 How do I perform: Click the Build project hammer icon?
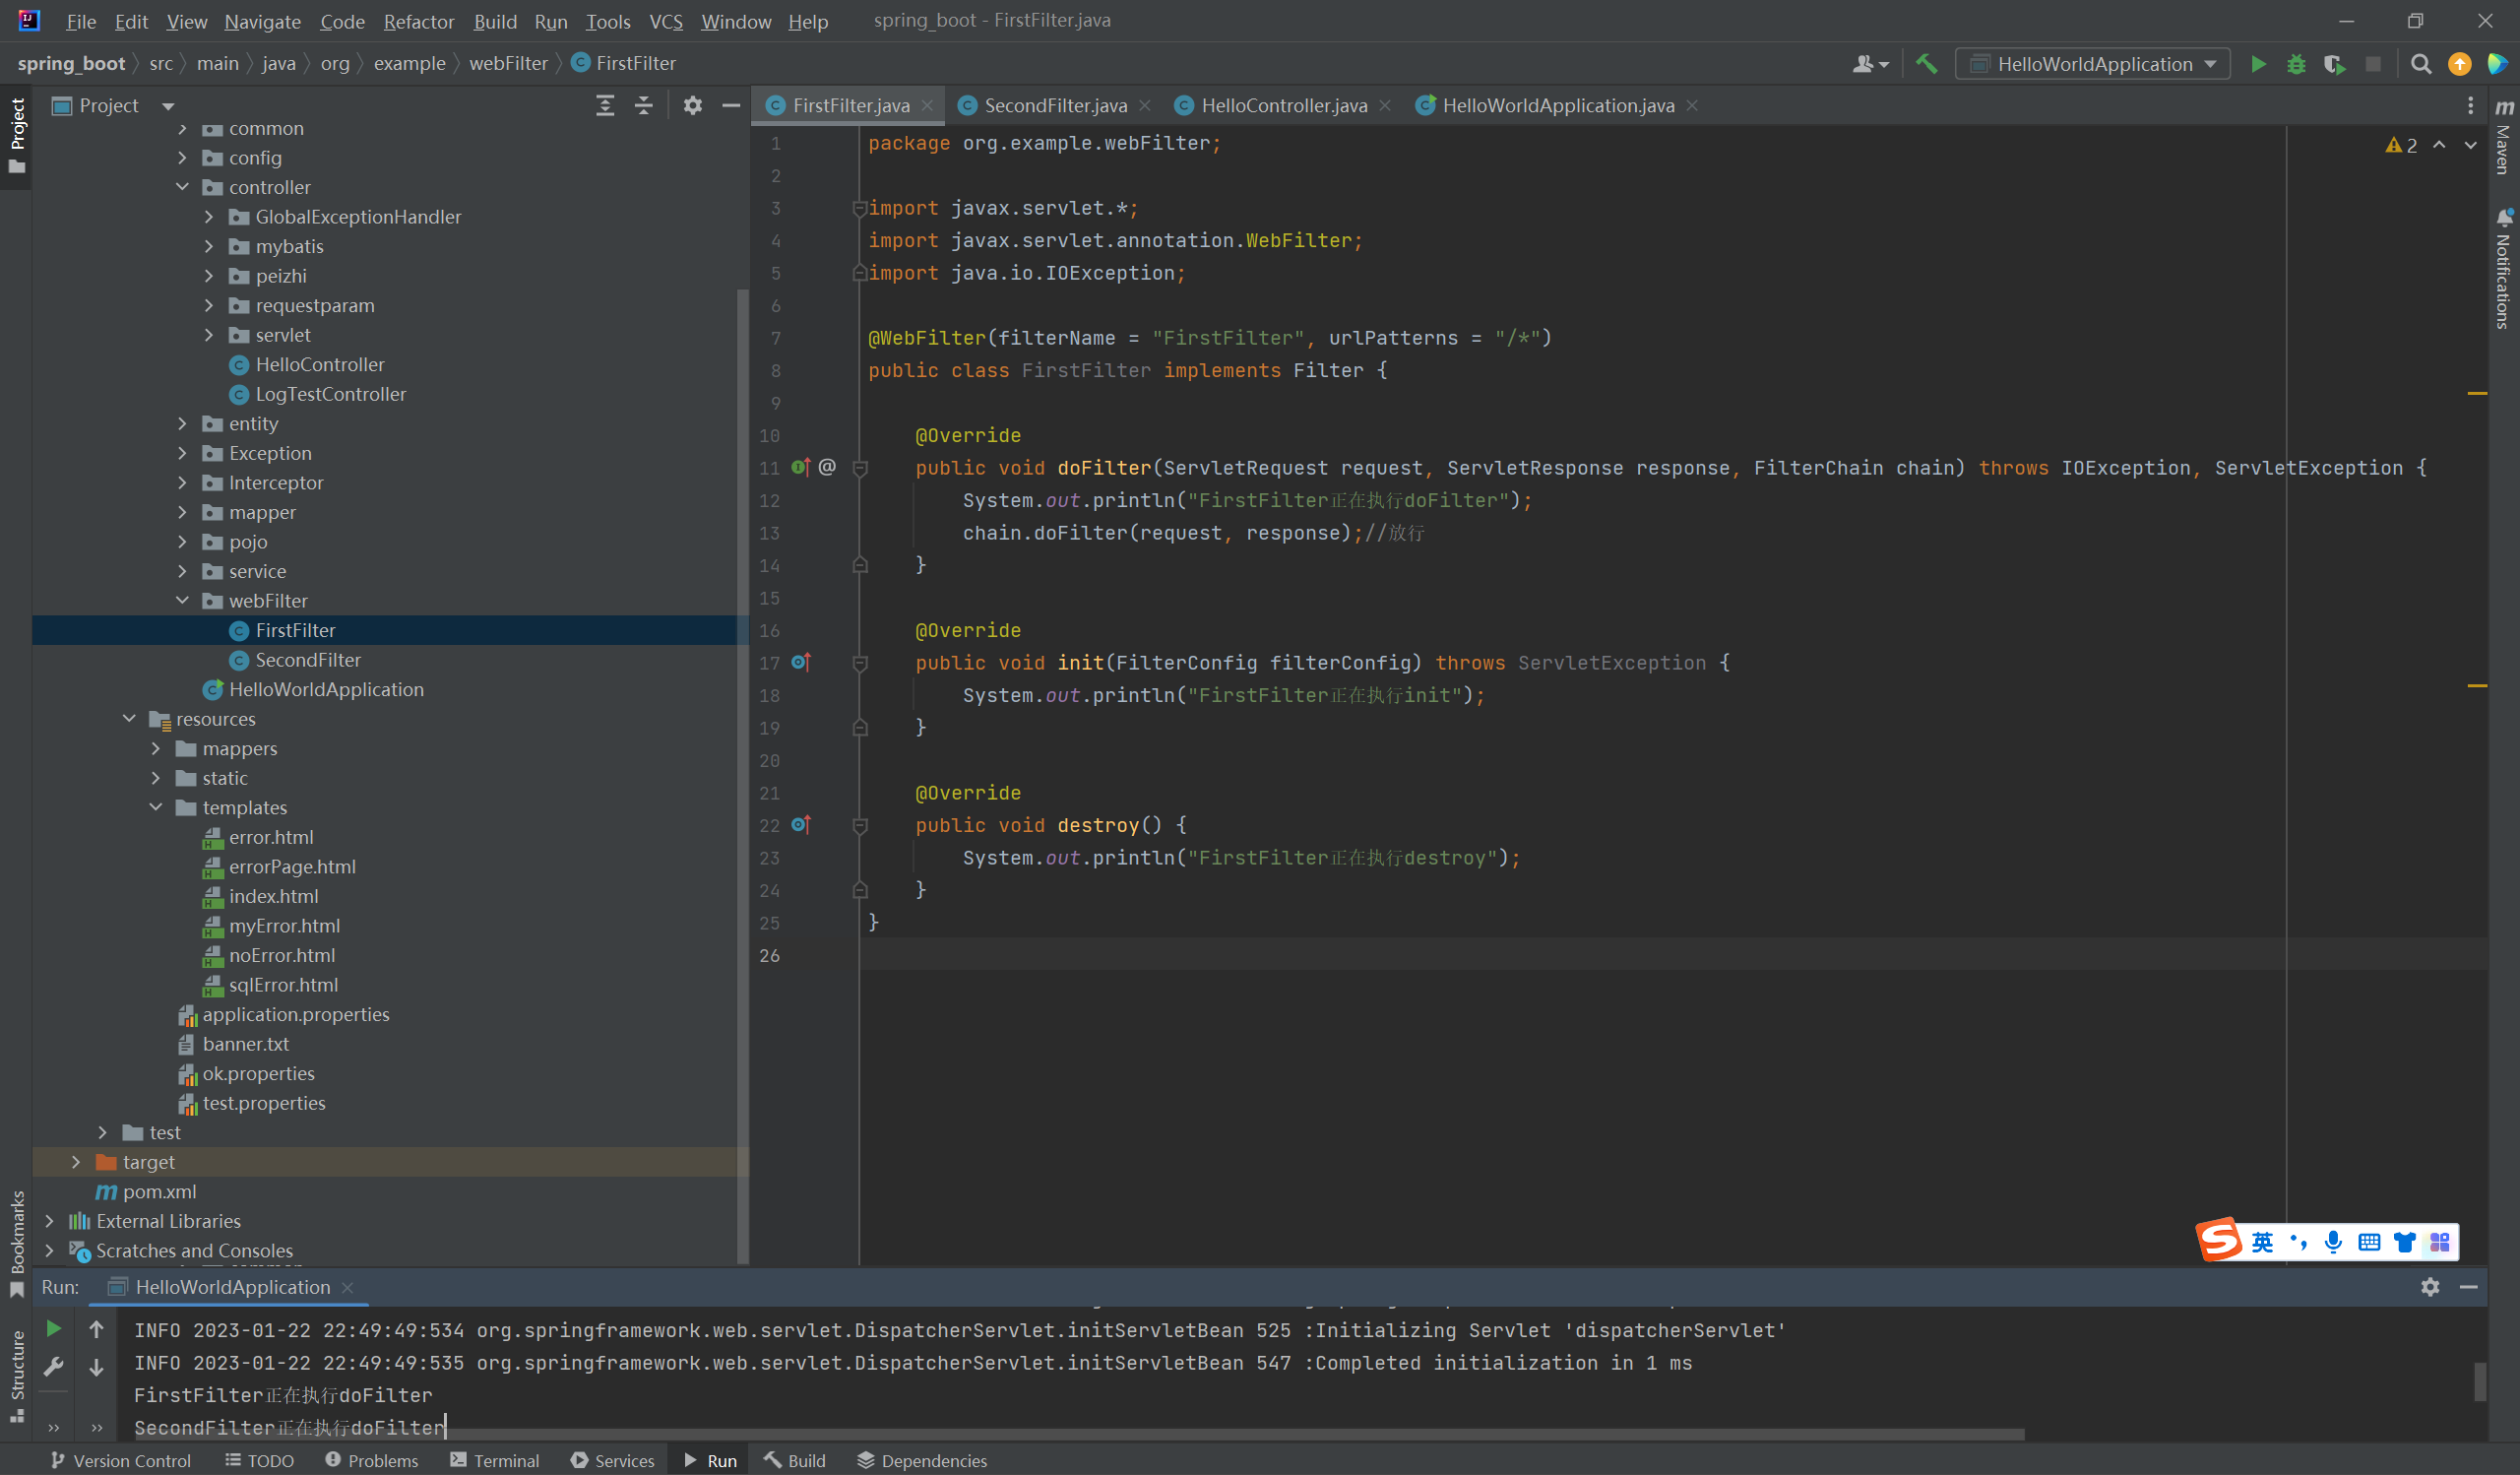(x=1926, y=64)
